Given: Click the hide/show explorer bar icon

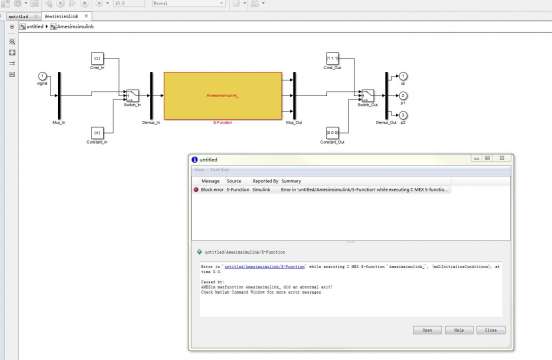Looking at the screenshot, I should (x=12, y=27).
